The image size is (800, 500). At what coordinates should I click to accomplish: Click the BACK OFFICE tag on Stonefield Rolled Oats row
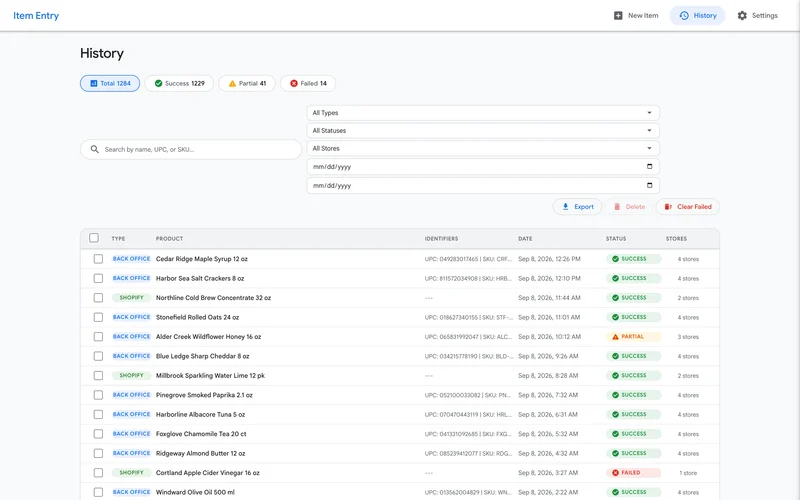coord(131,317)
